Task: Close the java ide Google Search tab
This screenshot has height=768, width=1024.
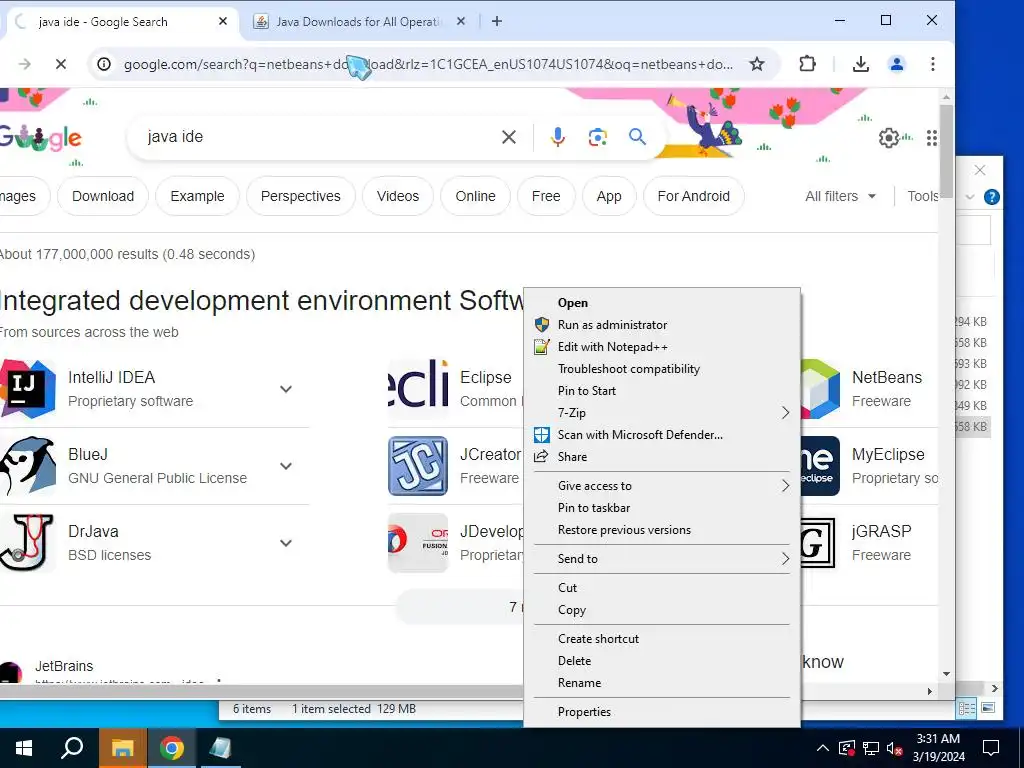Action: 223,21
